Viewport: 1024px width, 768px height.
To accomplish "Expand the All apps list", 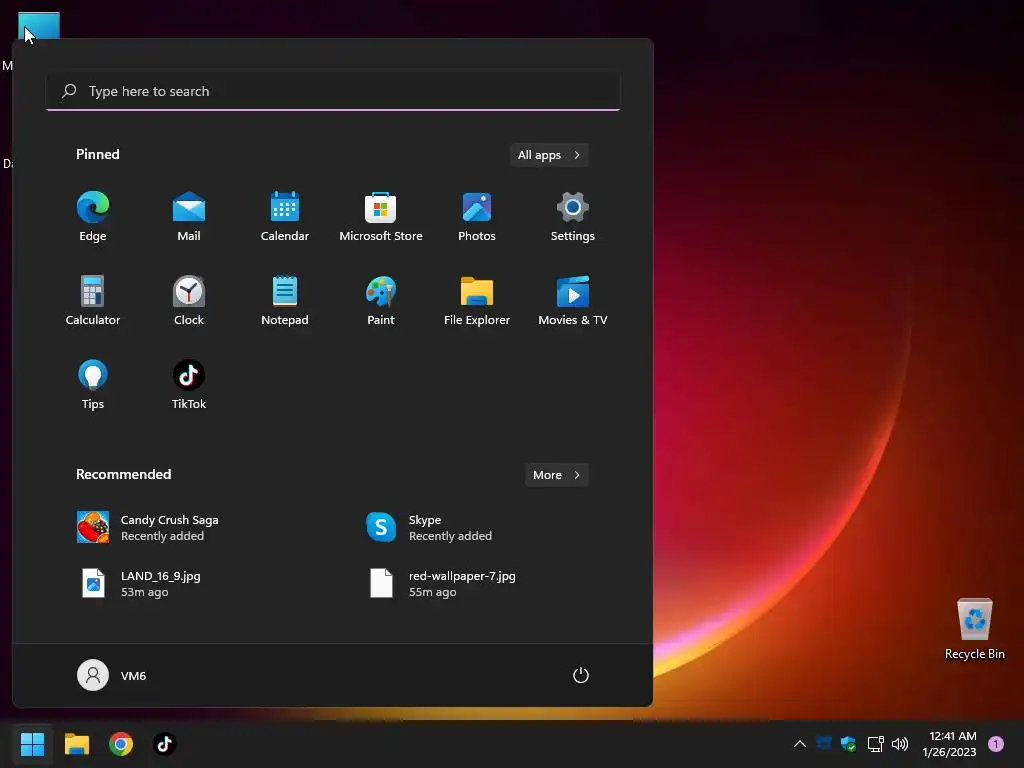I will [549, 155].
